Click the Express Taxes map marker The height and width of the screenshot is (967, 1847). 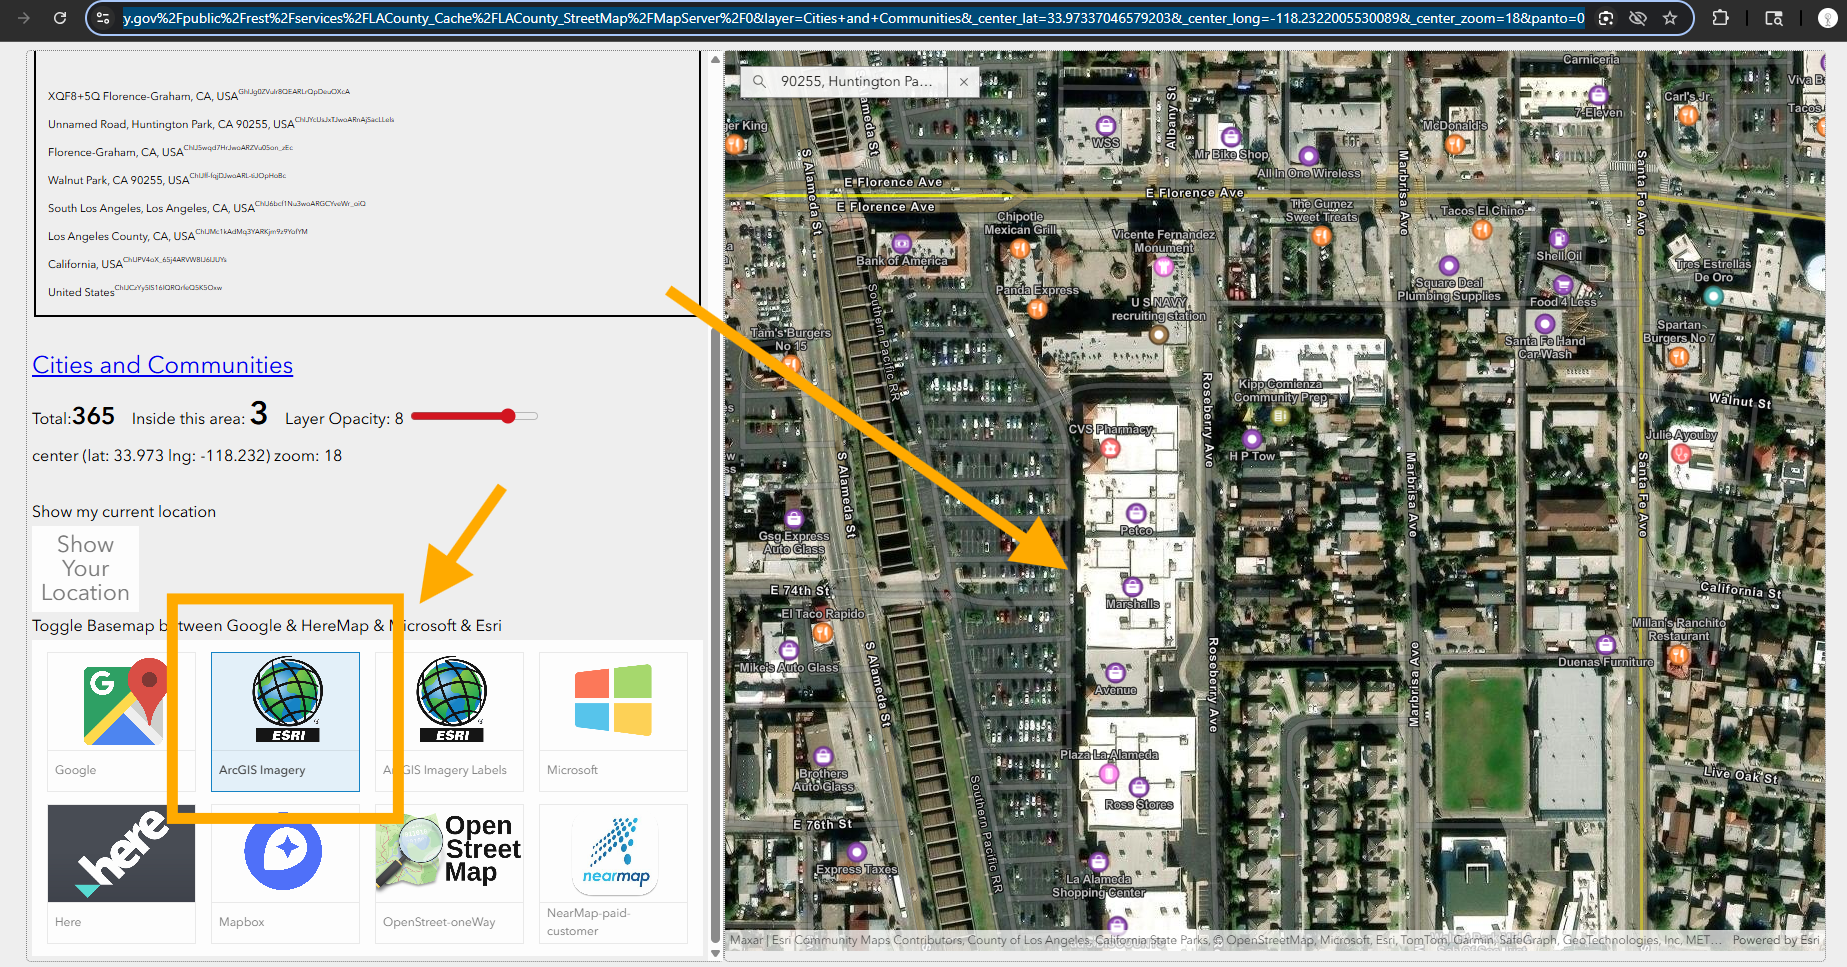coord(856,852)
